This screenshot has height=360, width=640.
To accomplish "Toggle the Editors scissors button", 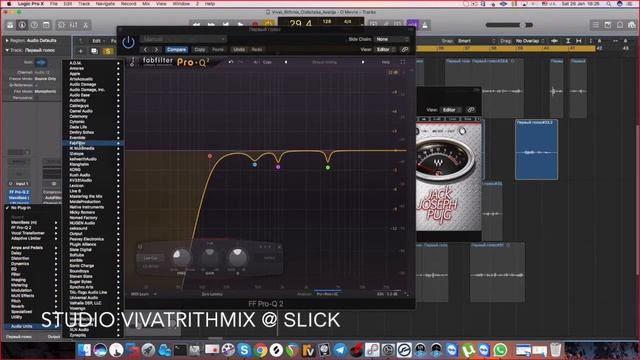I will click(x=86, y=25).
